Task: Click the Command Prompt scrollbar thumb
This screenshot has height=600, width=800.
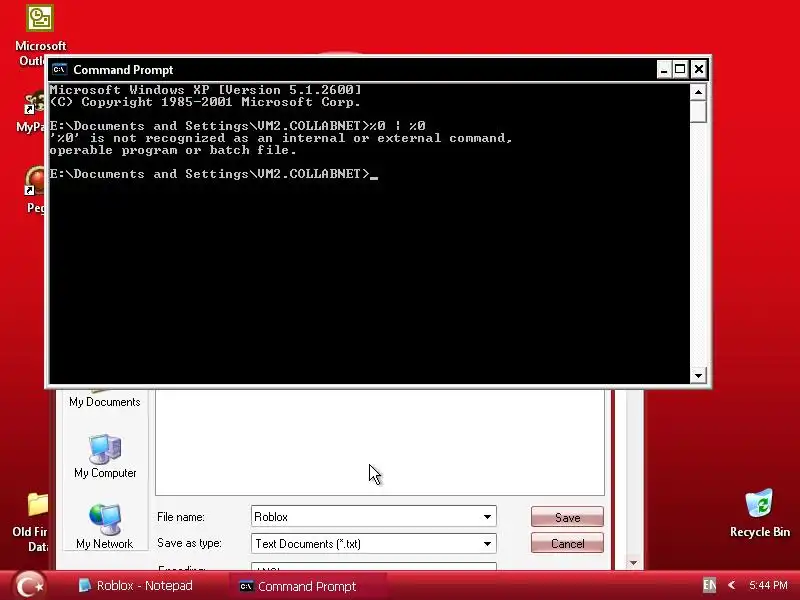Action: (698, 111)
